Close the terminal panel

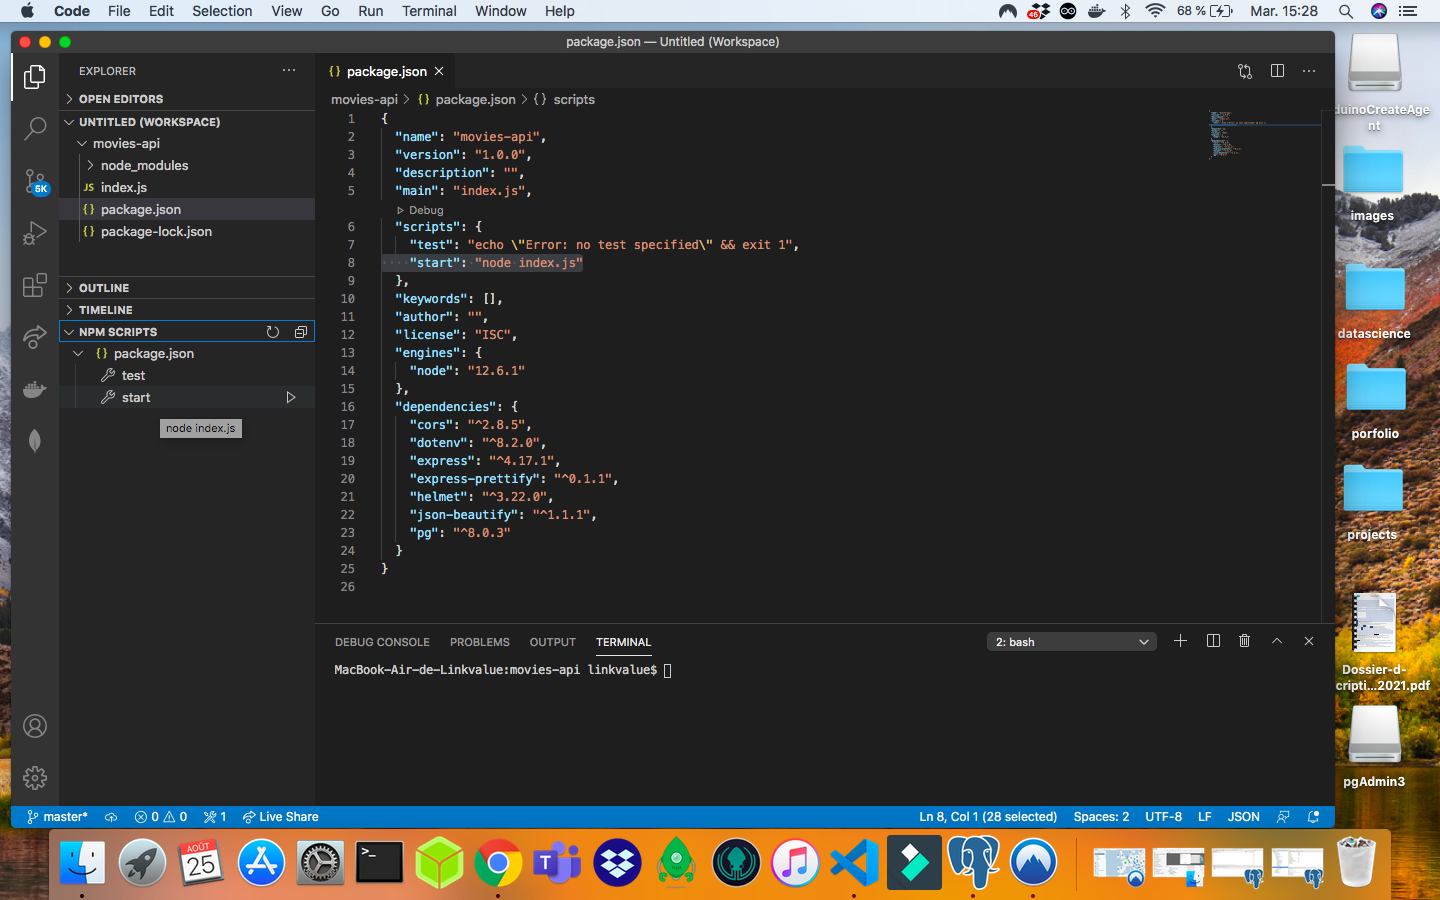(x=1309, y=641)
